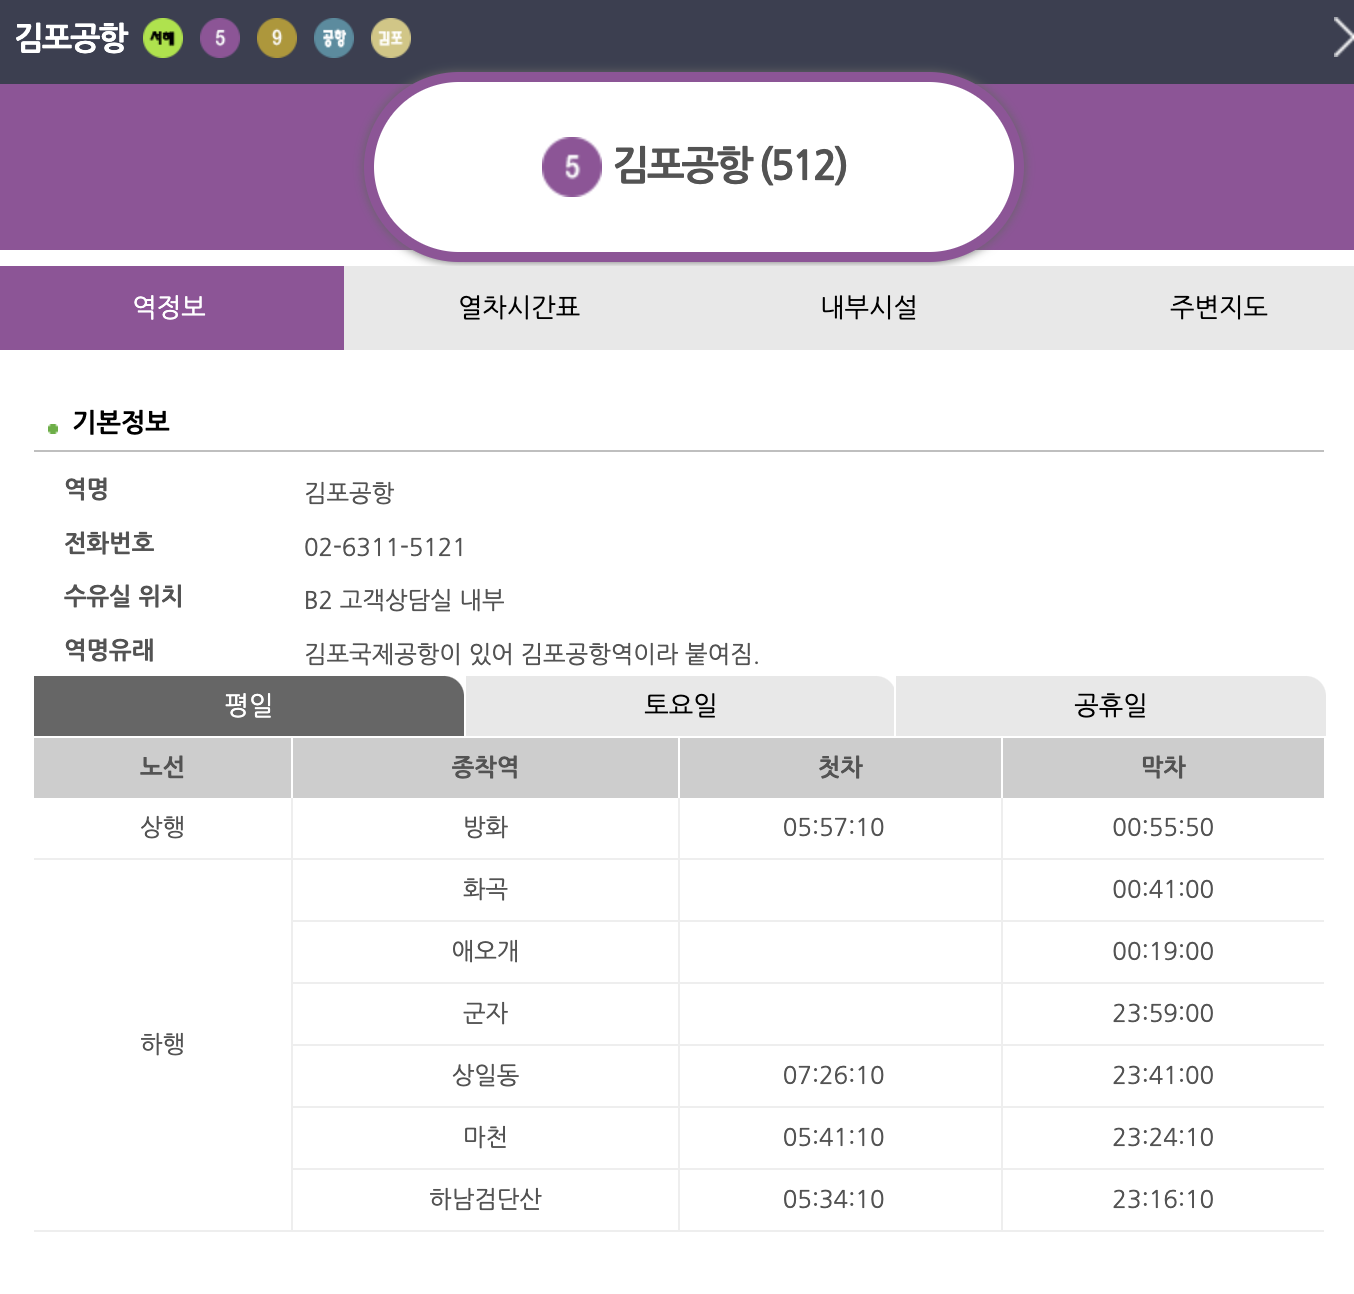Open the 역정보 tab
This screenshot has width=1354, height=1294.
172,308
